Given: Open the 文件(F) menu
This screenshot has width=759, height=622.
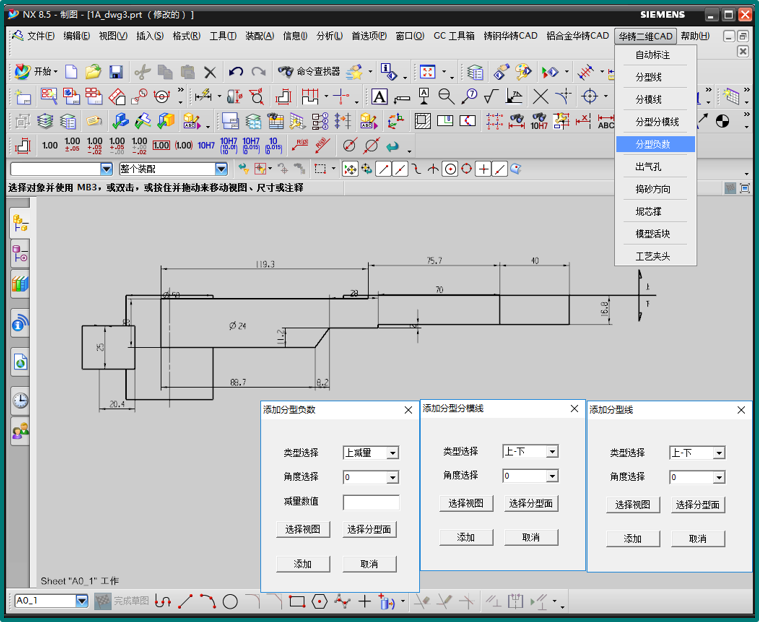Looking at the screenshot, I should click(x=41, y=36).
